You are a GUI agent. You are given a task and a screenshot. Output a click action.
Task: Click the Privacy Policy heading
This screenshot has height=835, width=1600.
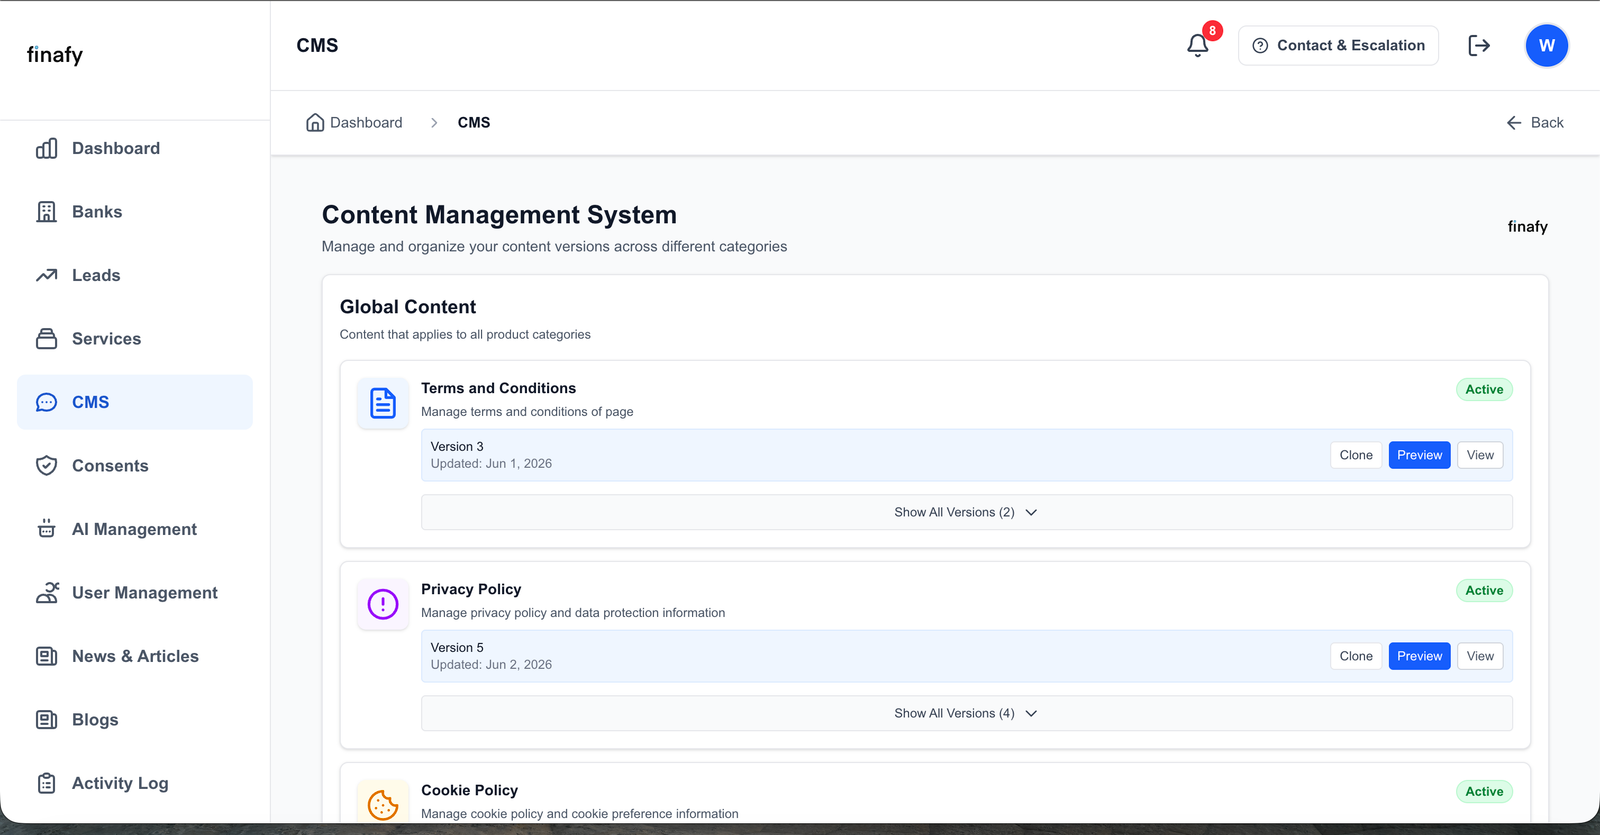tap(471, 589)
